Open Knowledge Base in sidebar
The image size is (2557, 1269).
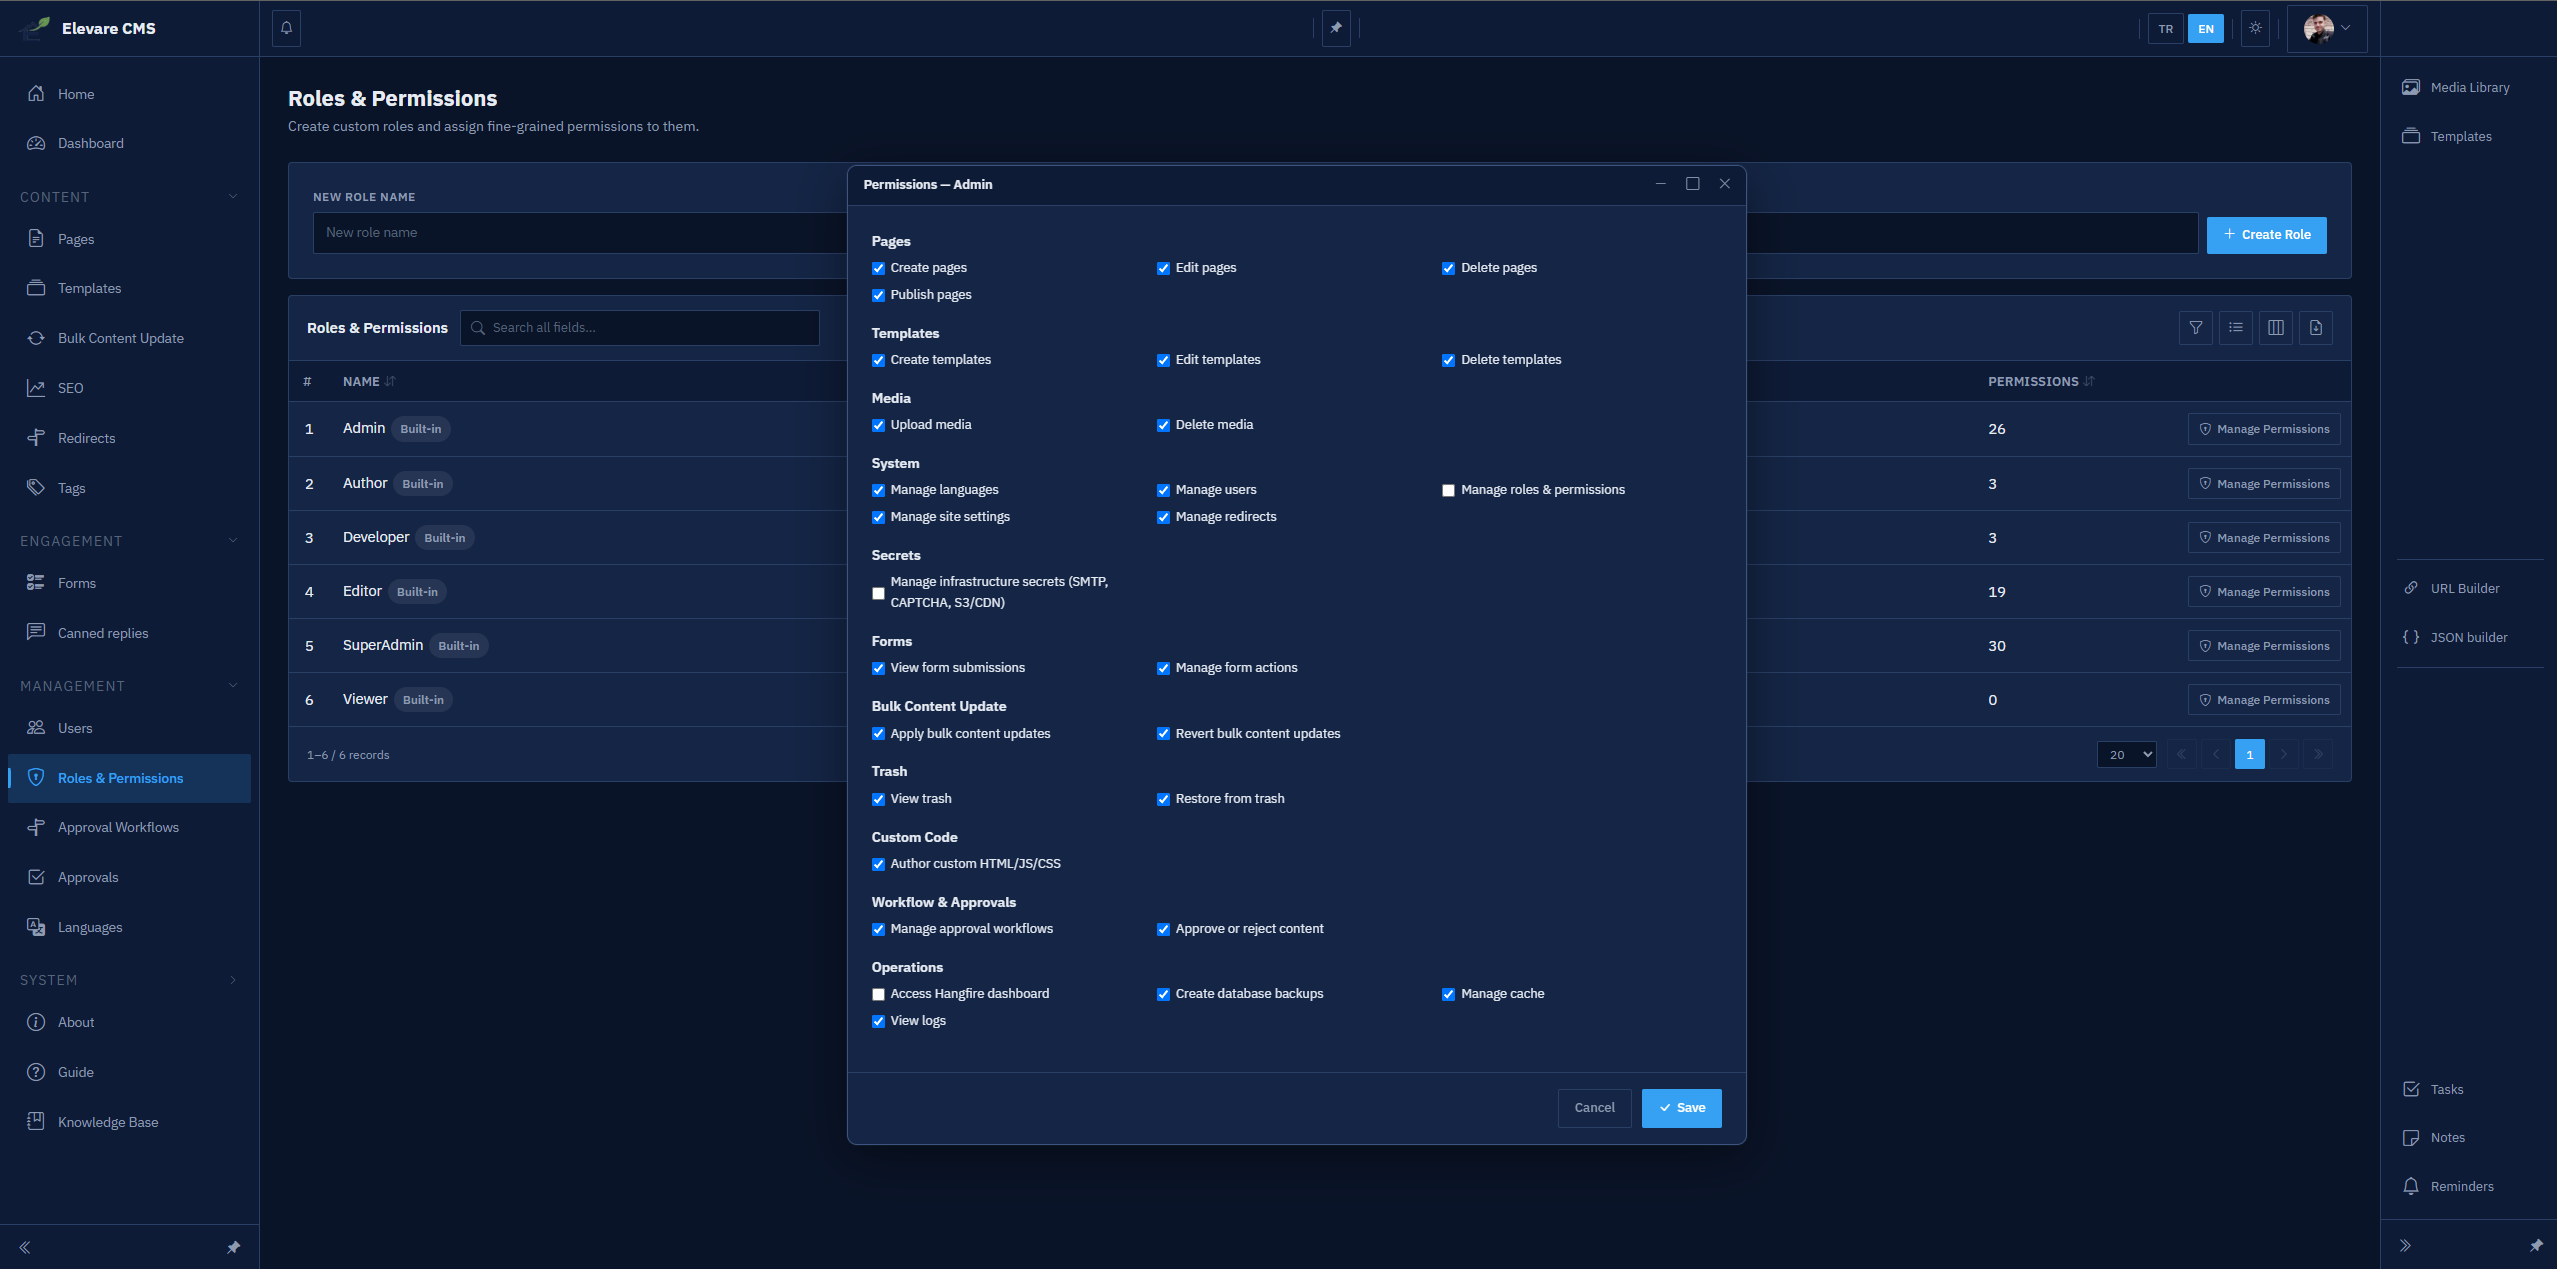(130, 1122)
